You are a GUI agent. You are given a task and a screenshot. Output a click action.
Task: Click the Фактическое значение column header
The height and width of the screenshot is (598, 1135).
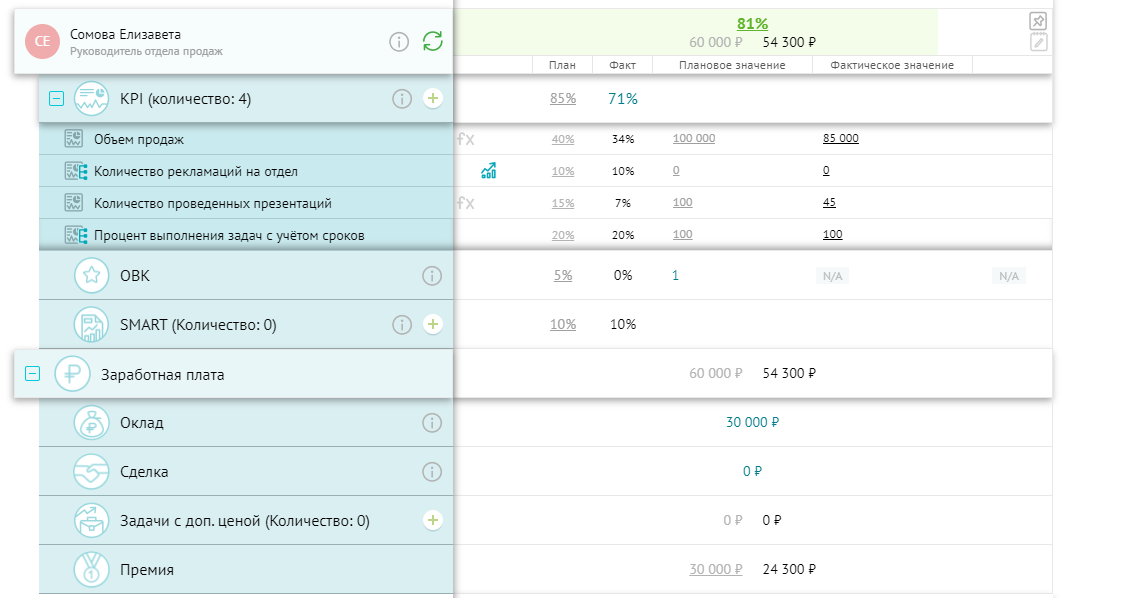[893, 65]
